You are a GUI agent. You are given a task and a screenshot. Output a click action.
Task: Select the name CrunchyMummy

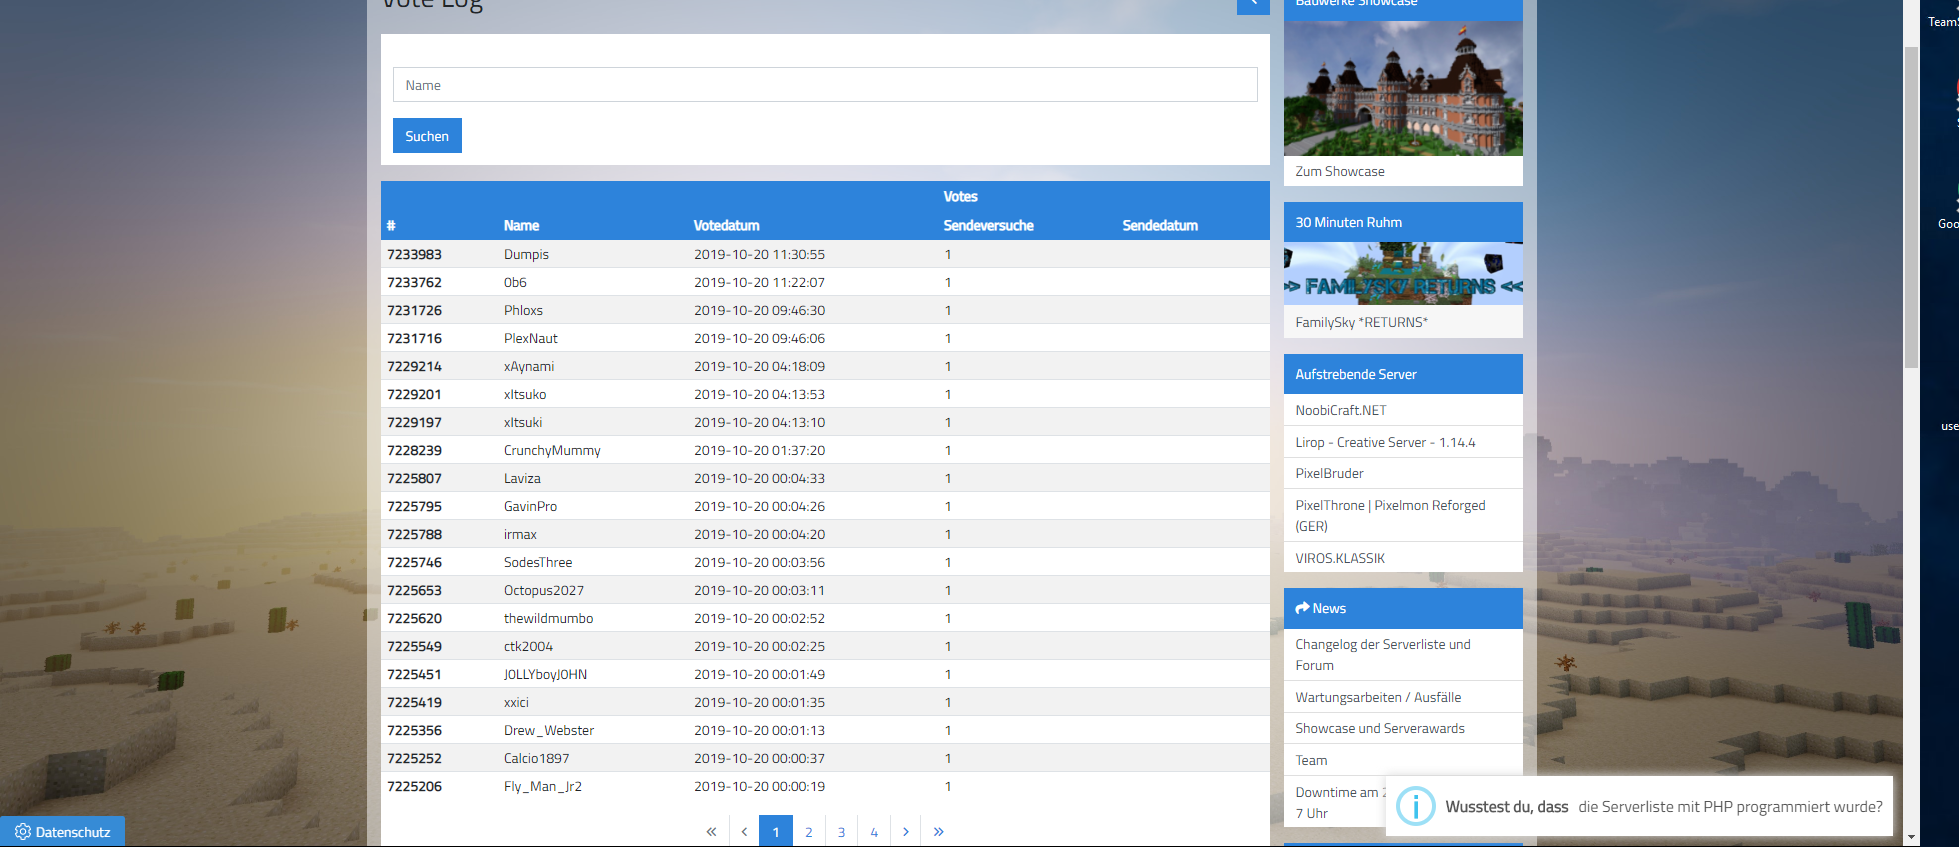tap(552, 450)
